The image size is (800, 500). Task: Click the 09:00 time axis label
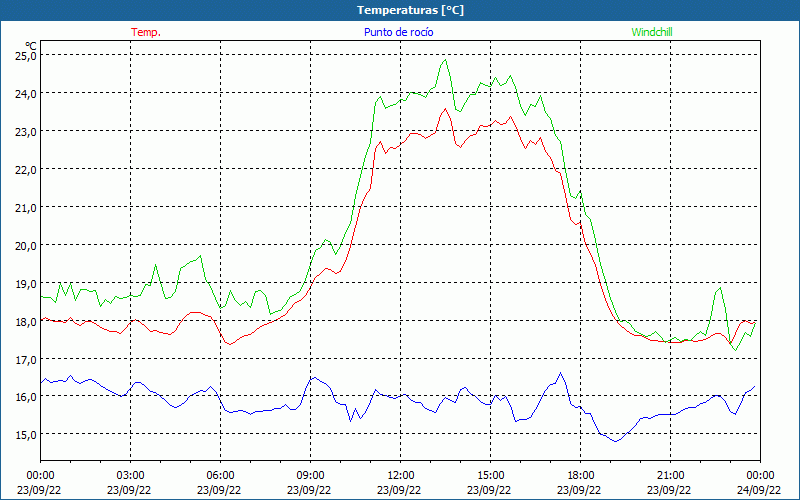tap(310, 476)
